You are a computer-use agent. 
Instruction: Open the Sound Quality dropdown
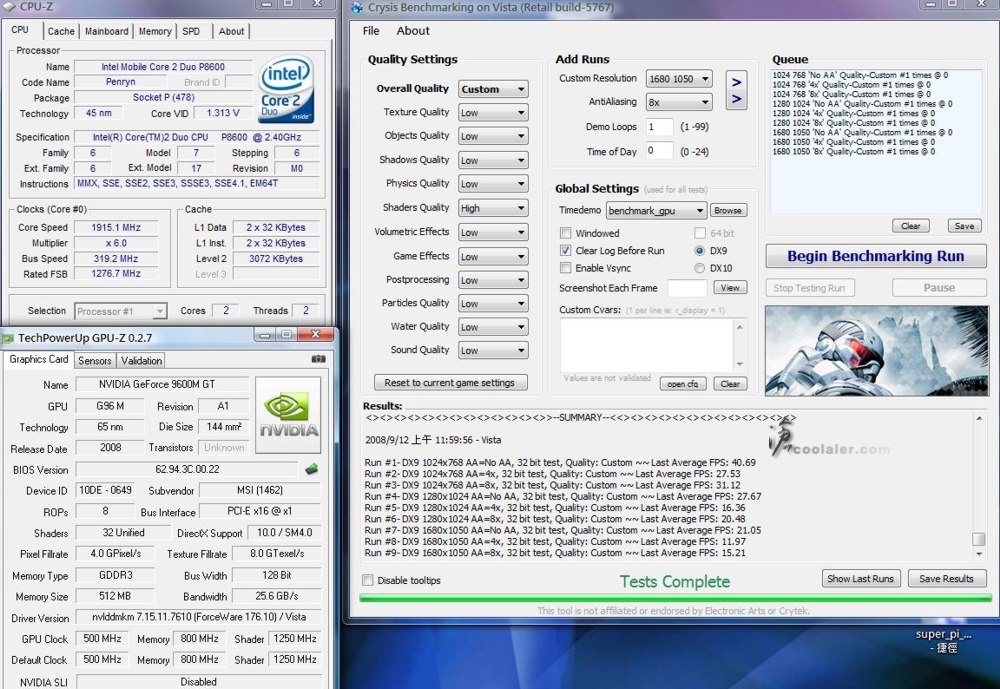(x=493, y=350)
